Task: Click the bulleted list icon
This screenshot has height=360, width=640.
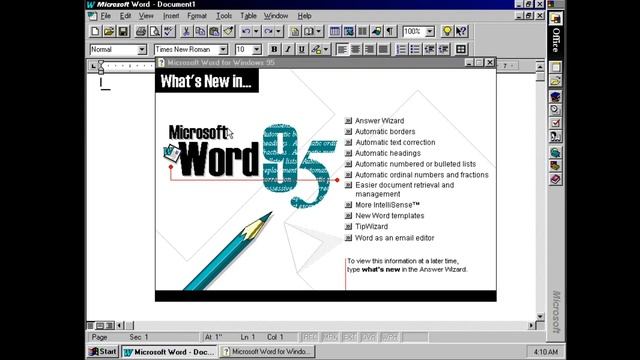Action: pyautogui.click(x=415, y=49)
